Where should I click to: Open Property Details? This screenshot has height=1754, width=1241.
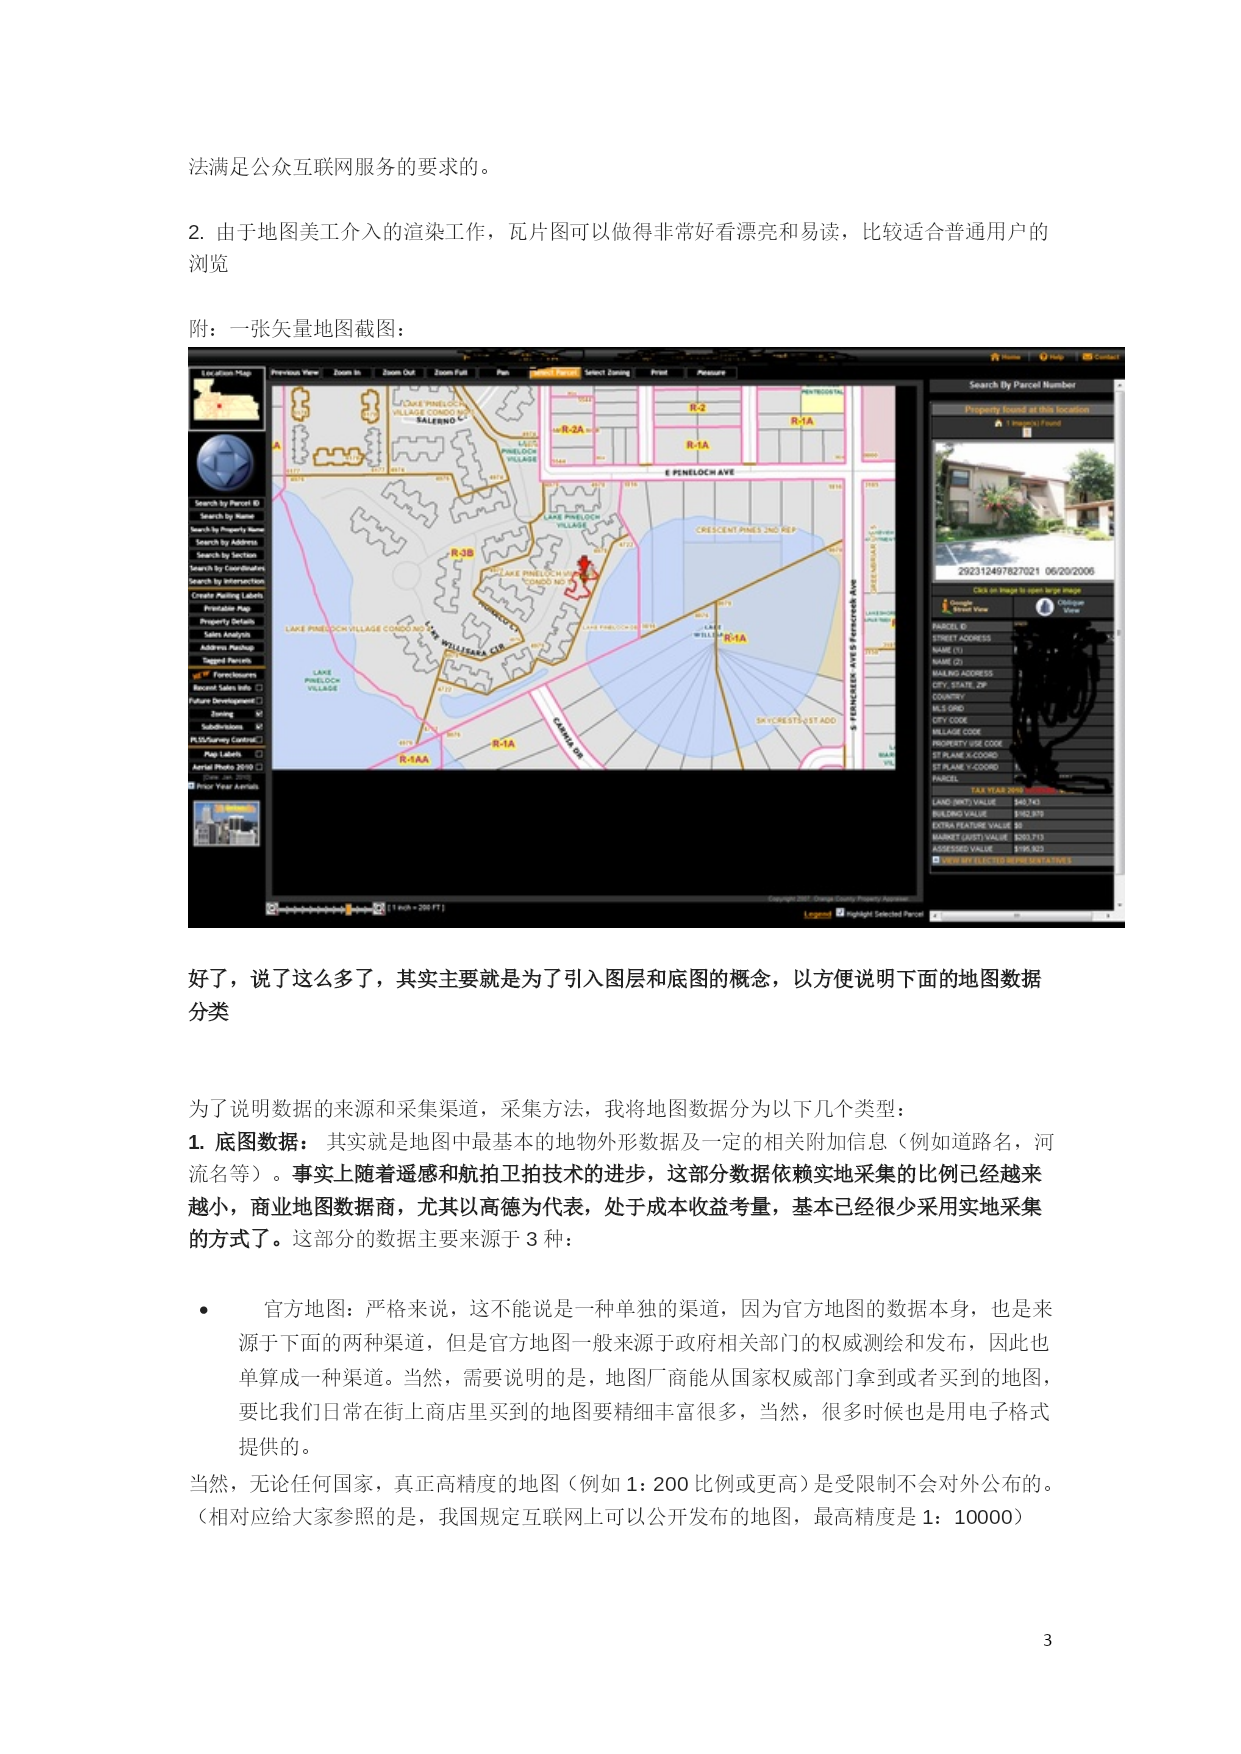click(x=227, y=621)
